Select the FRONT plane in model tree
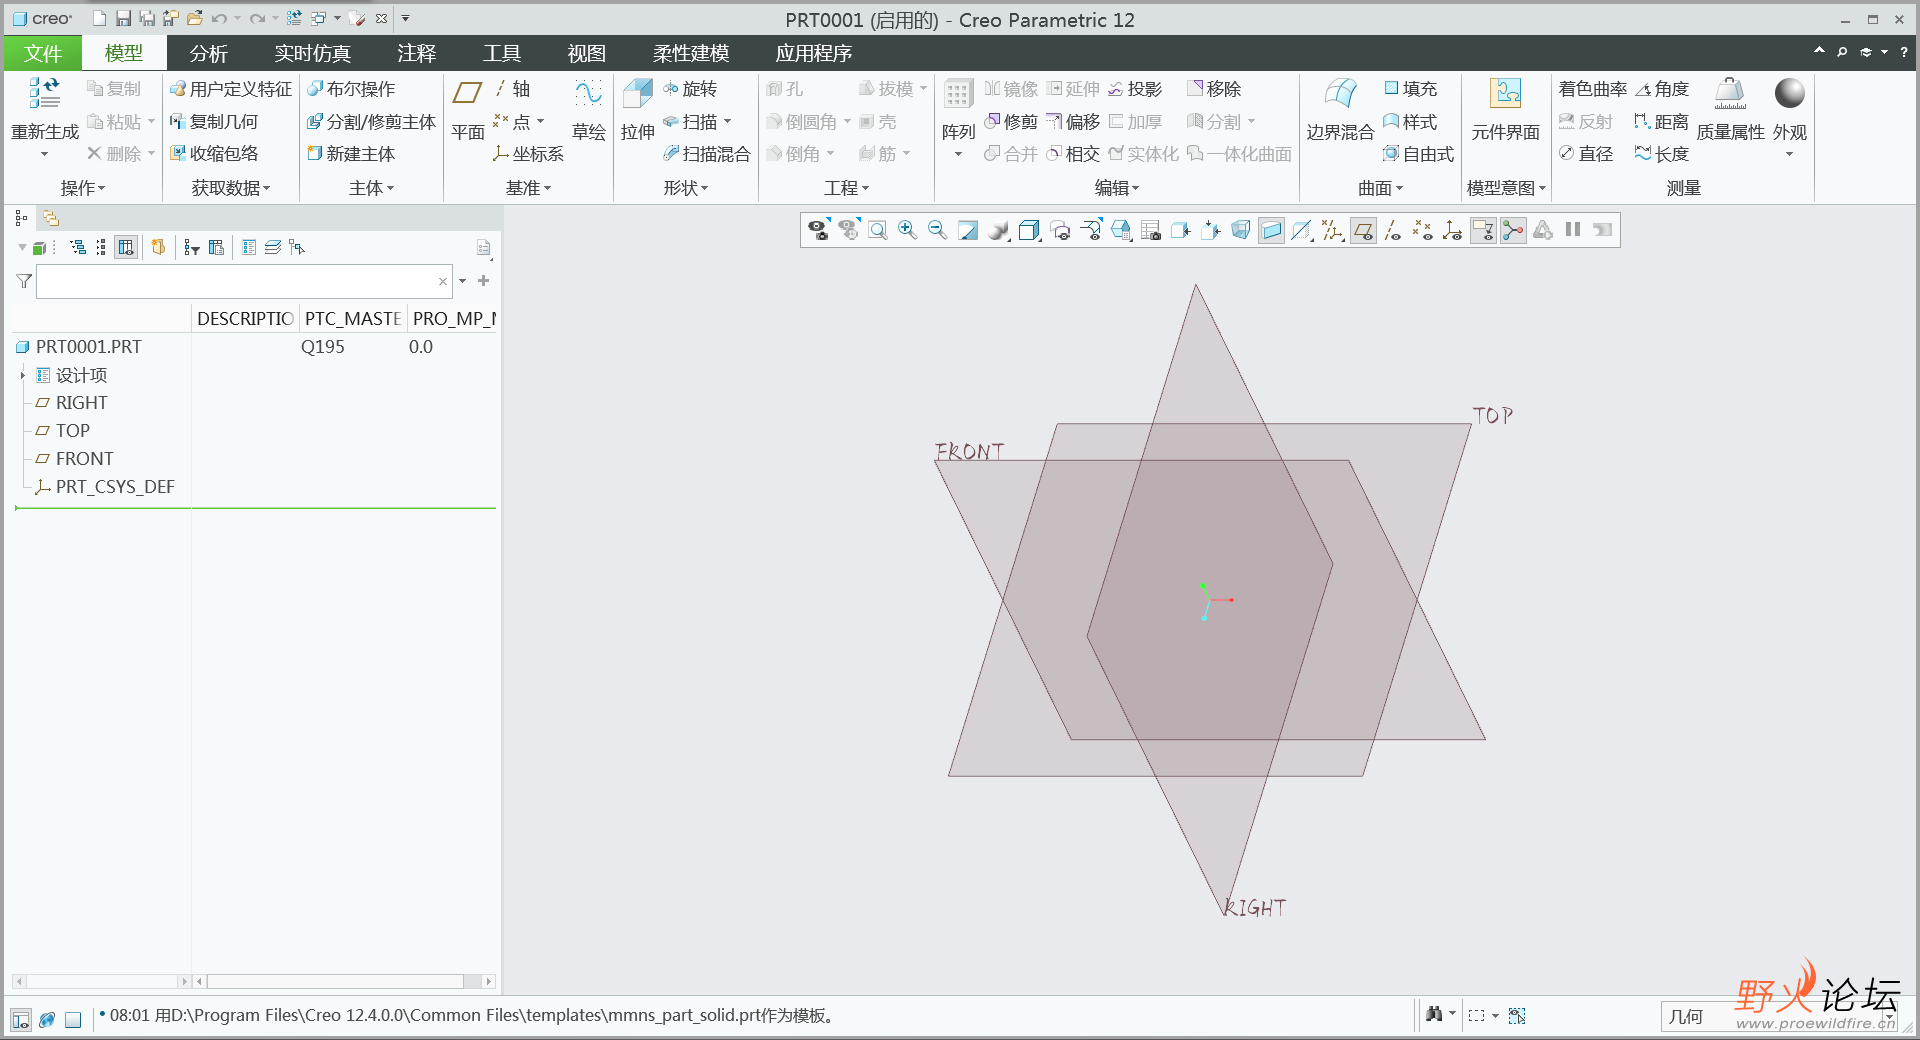The width and height of the screenshot is (1920, 1040). click(84, 459)
